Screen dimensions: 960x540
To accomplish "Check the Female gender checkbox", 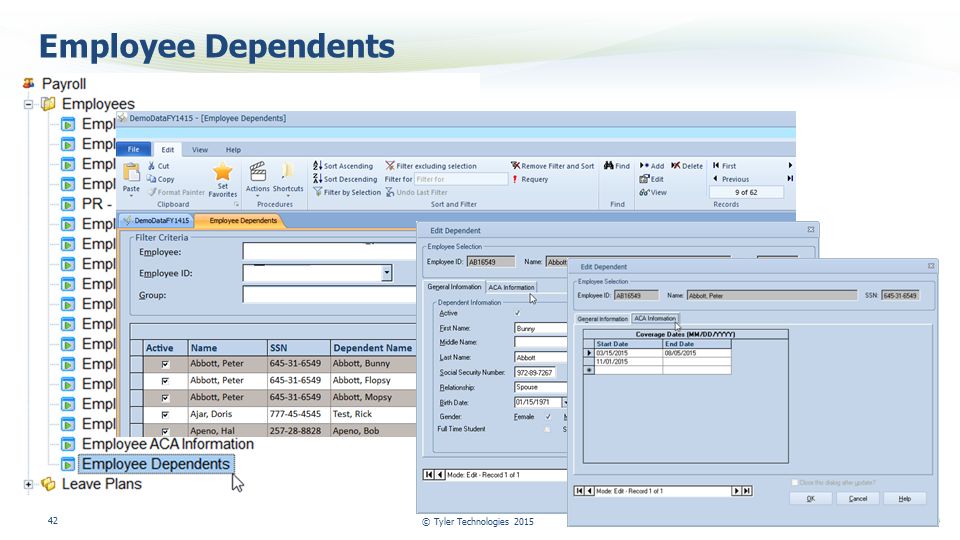I will pyautogui.click(x=548, y=417).
